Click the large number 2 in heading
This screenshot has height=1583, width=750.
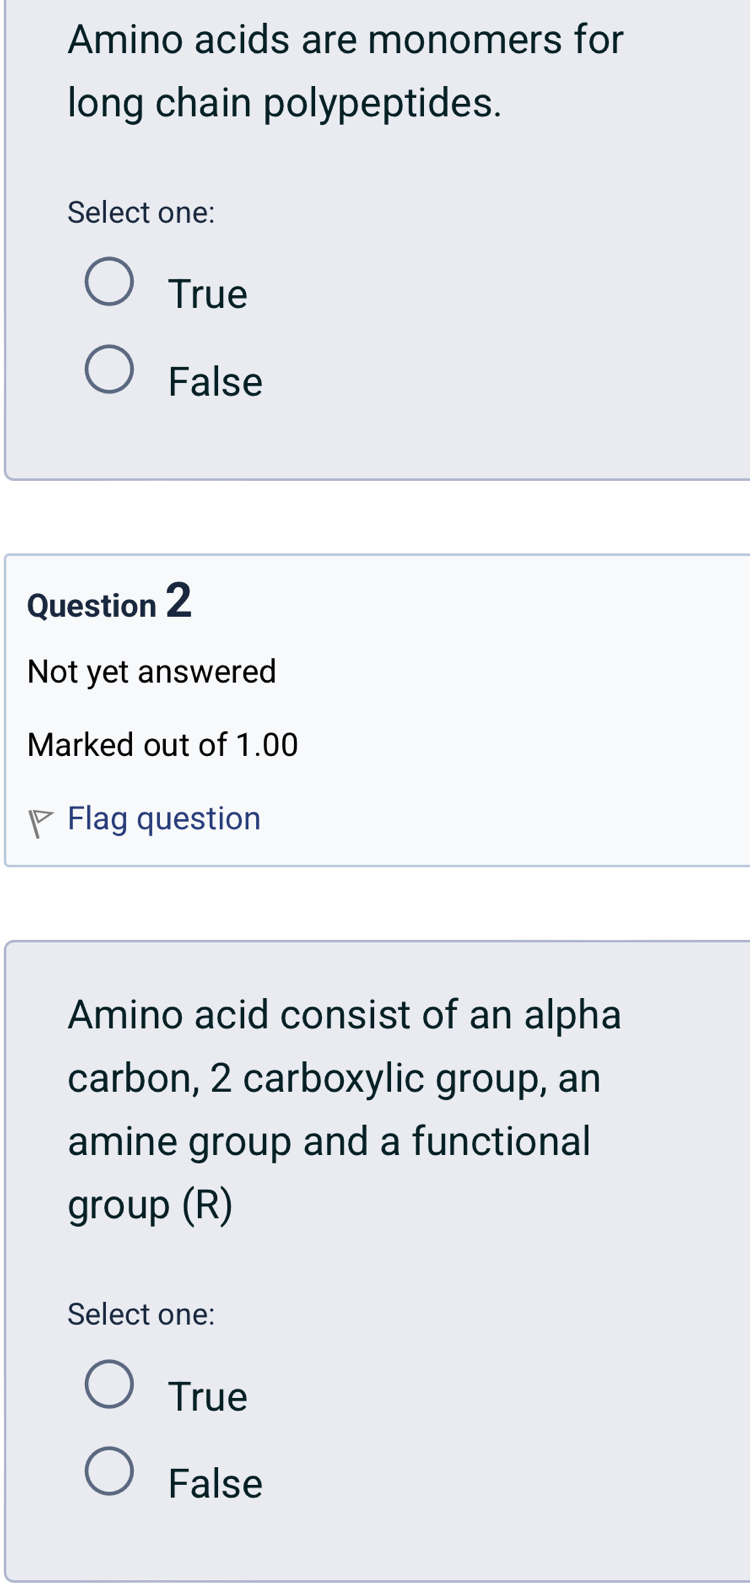(x=179, y=601)
